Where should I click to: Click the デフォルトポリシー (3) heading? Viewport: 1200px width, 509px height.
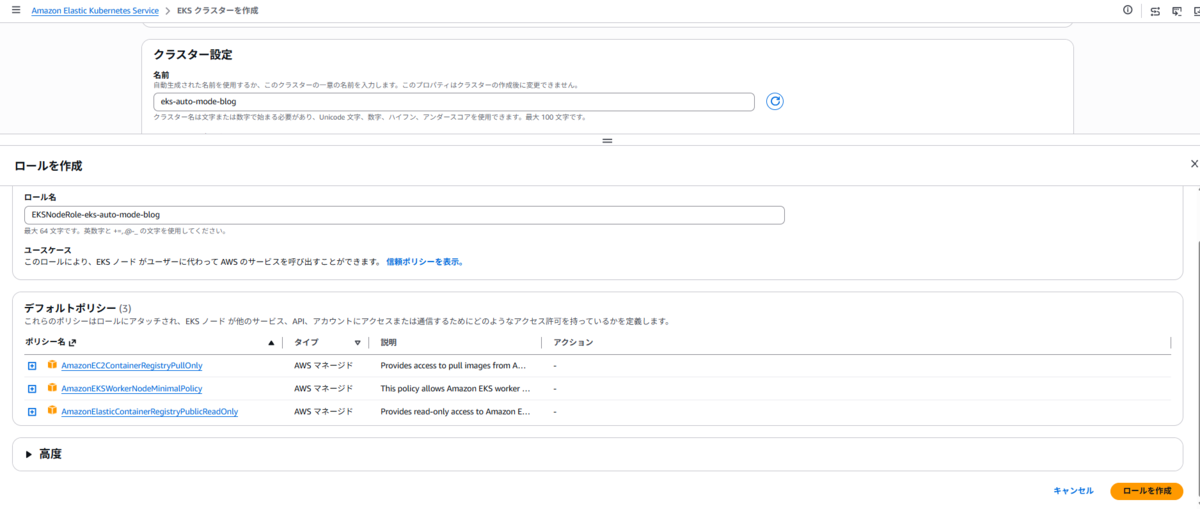point(78,308)
